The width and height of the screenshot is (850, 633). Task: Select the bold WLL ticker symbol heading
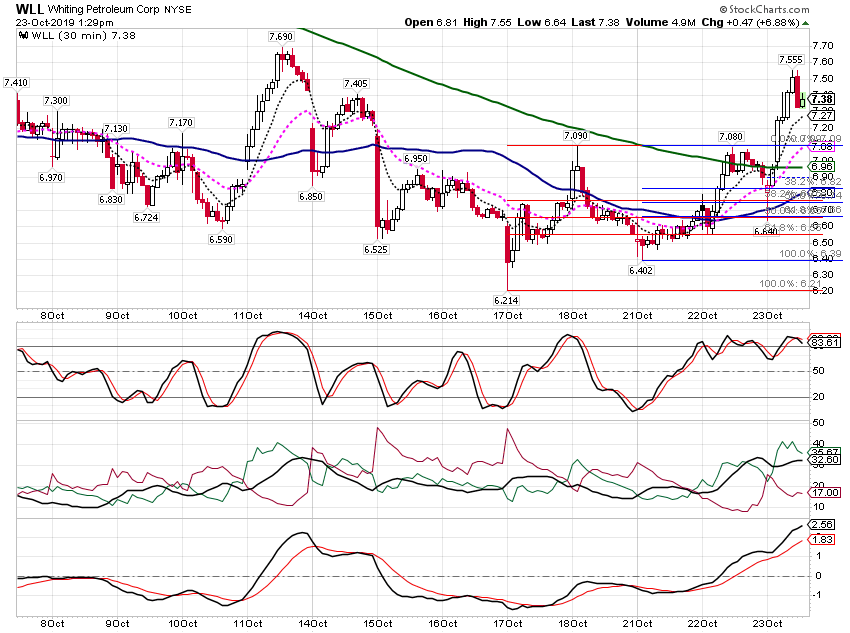29,9
